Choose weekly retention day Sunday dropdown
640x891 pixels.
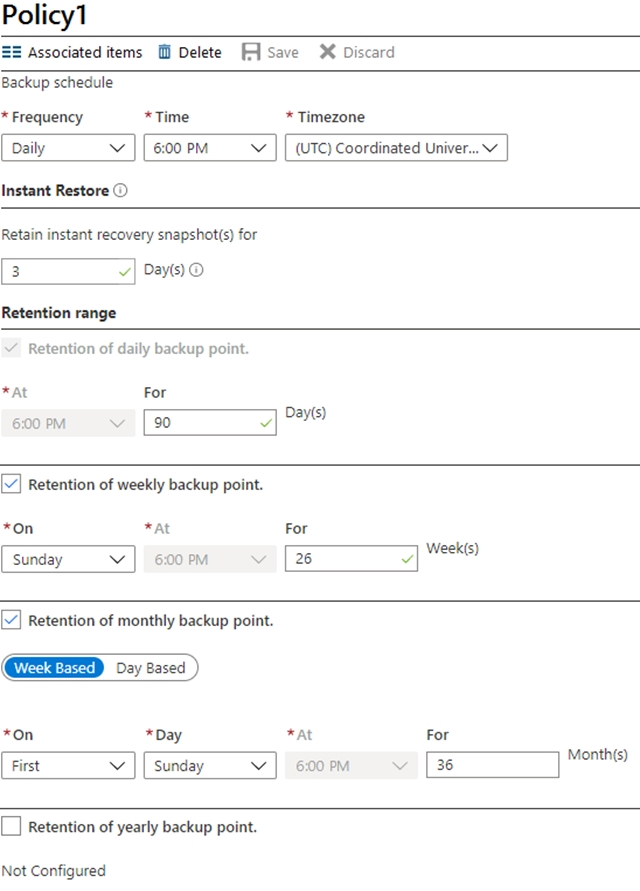click(68, 559)
